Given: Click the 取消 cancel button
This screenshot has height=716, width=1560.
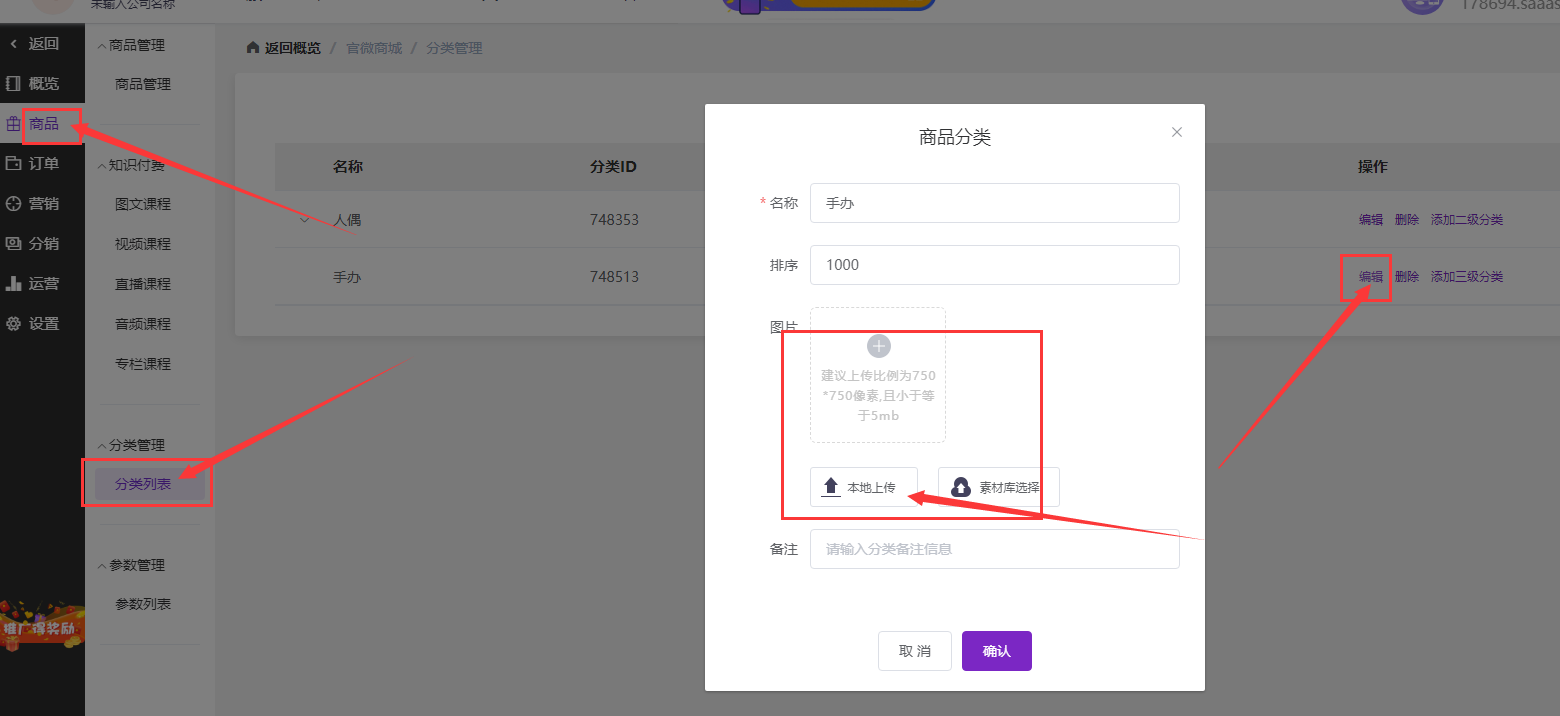Looking at the screenshot, I should click(915, 651).
